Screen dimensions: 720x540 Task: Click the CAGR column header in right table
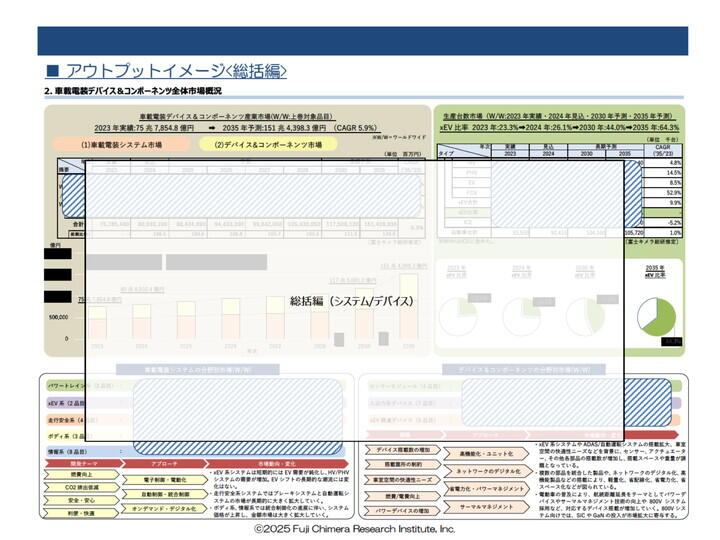tap(663, 150)
